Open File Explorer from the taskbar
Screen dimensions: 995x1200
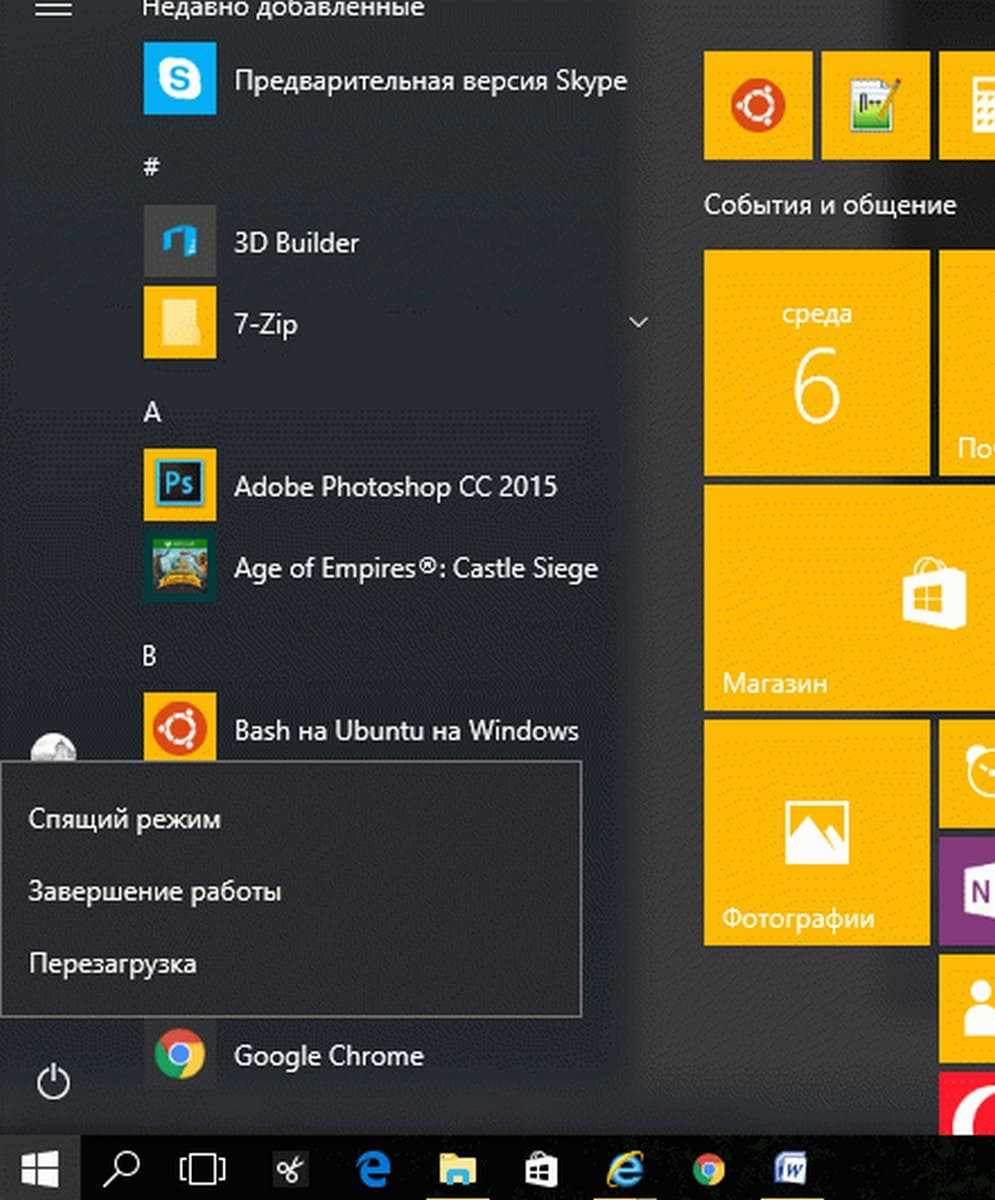458,1168
